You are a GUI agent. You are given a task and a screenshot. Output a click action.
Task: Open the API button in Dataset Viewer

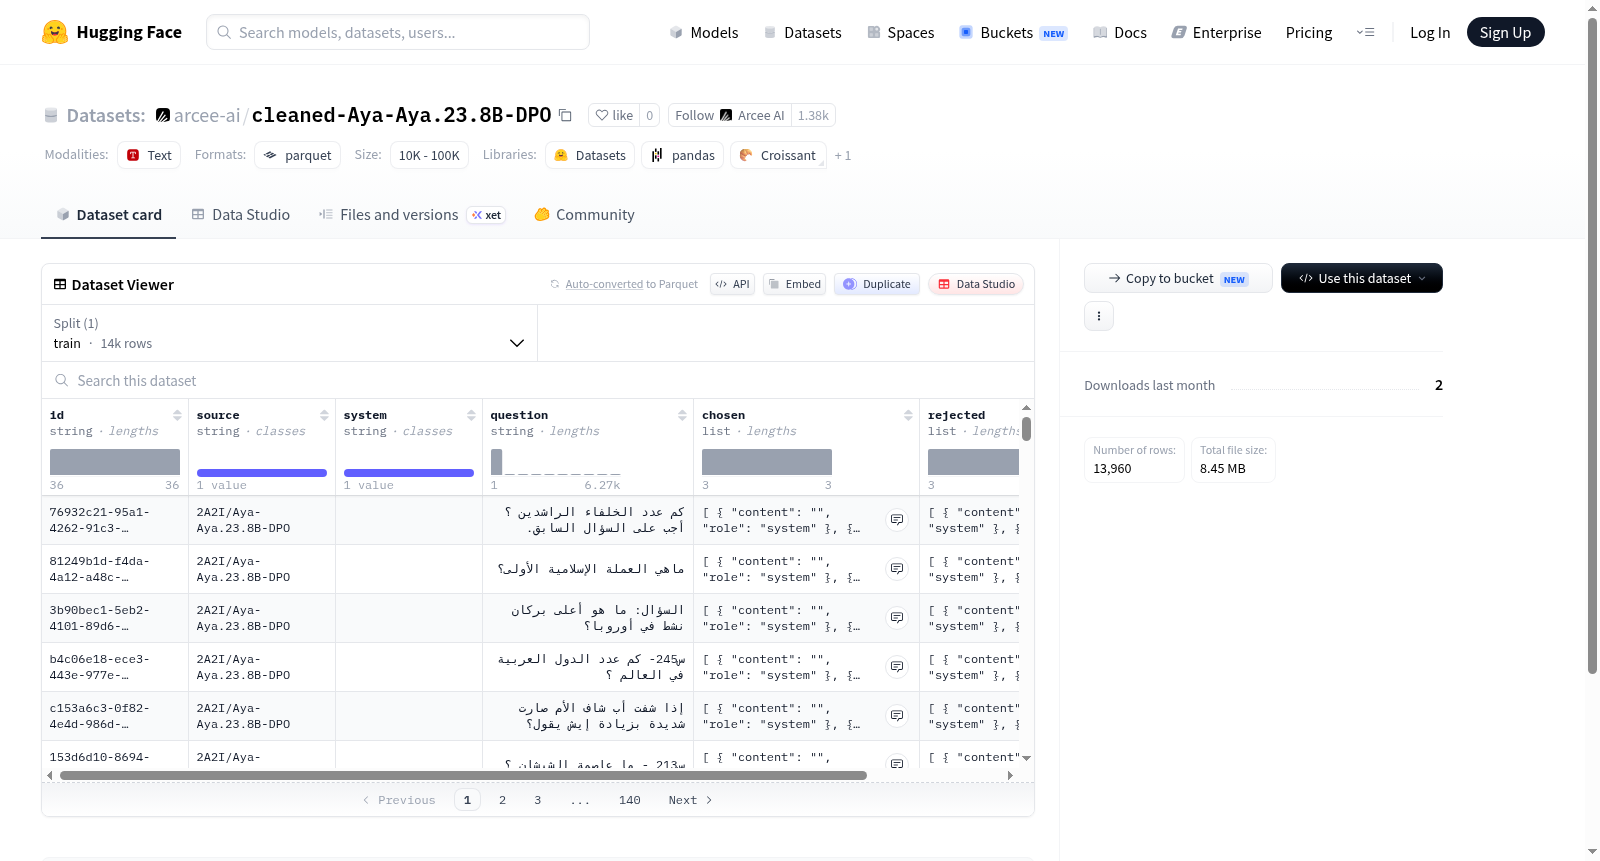tap(732, 284)
